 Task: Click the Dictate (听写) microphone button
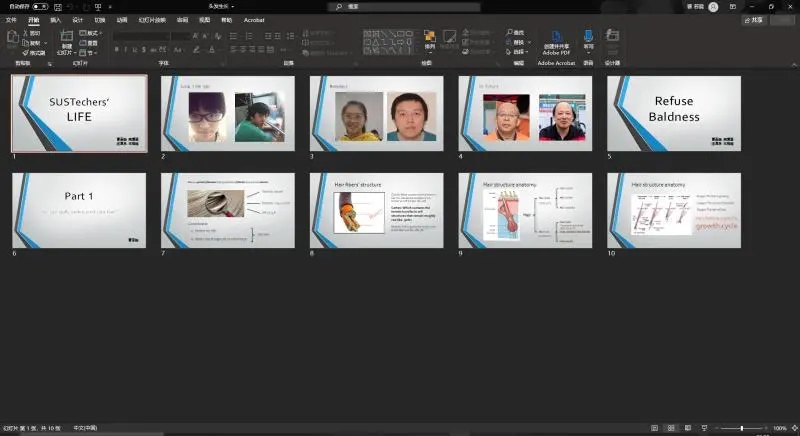[588, 40]
